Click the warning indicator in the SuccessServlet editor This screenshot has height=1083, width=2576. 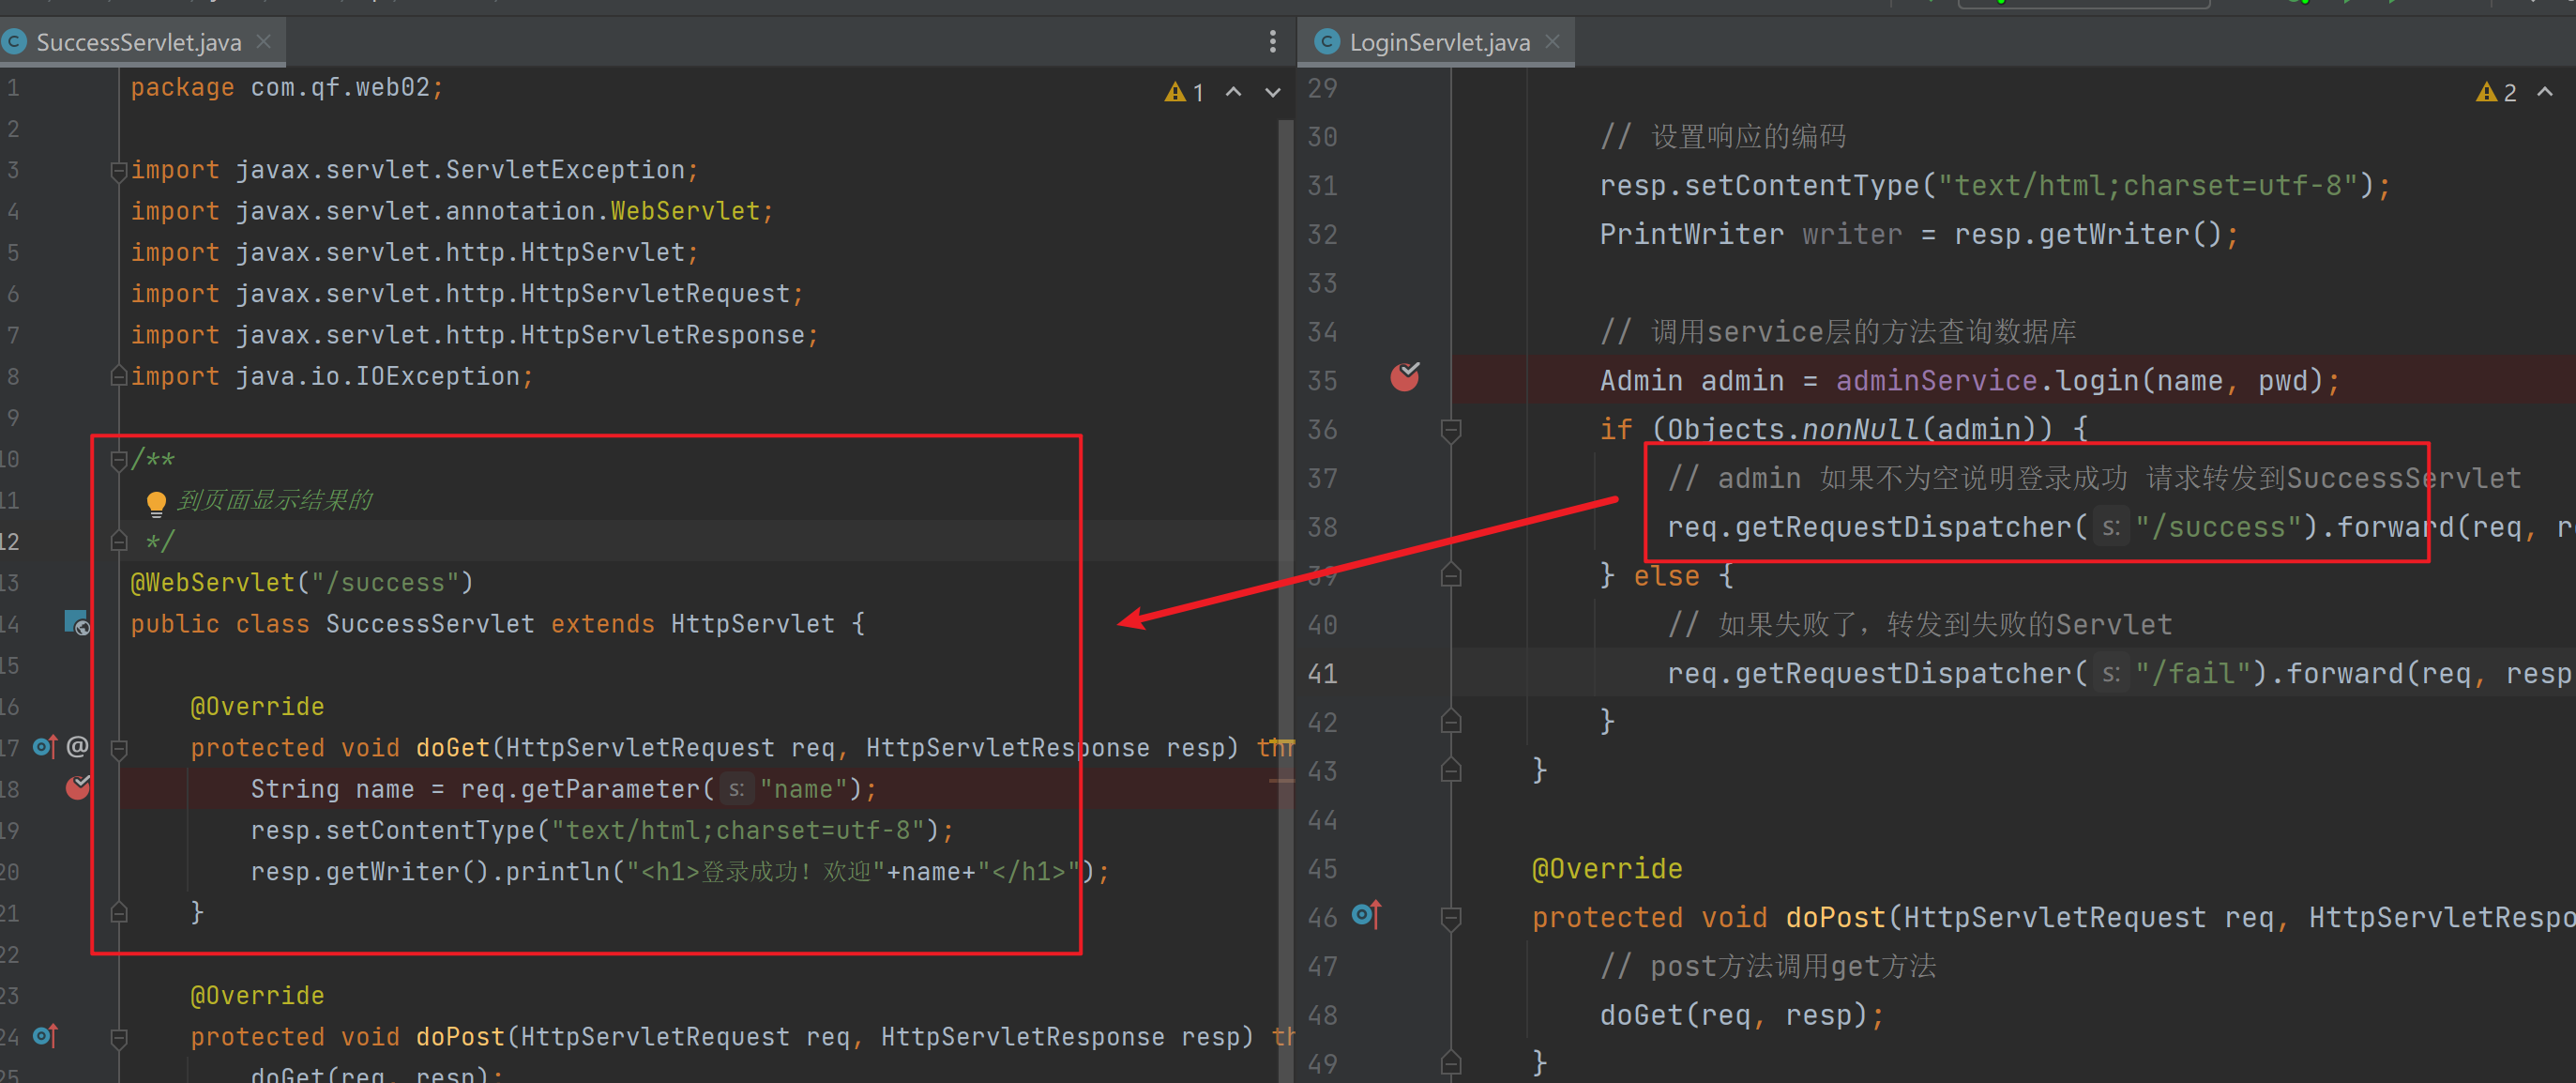[1184, 93]
